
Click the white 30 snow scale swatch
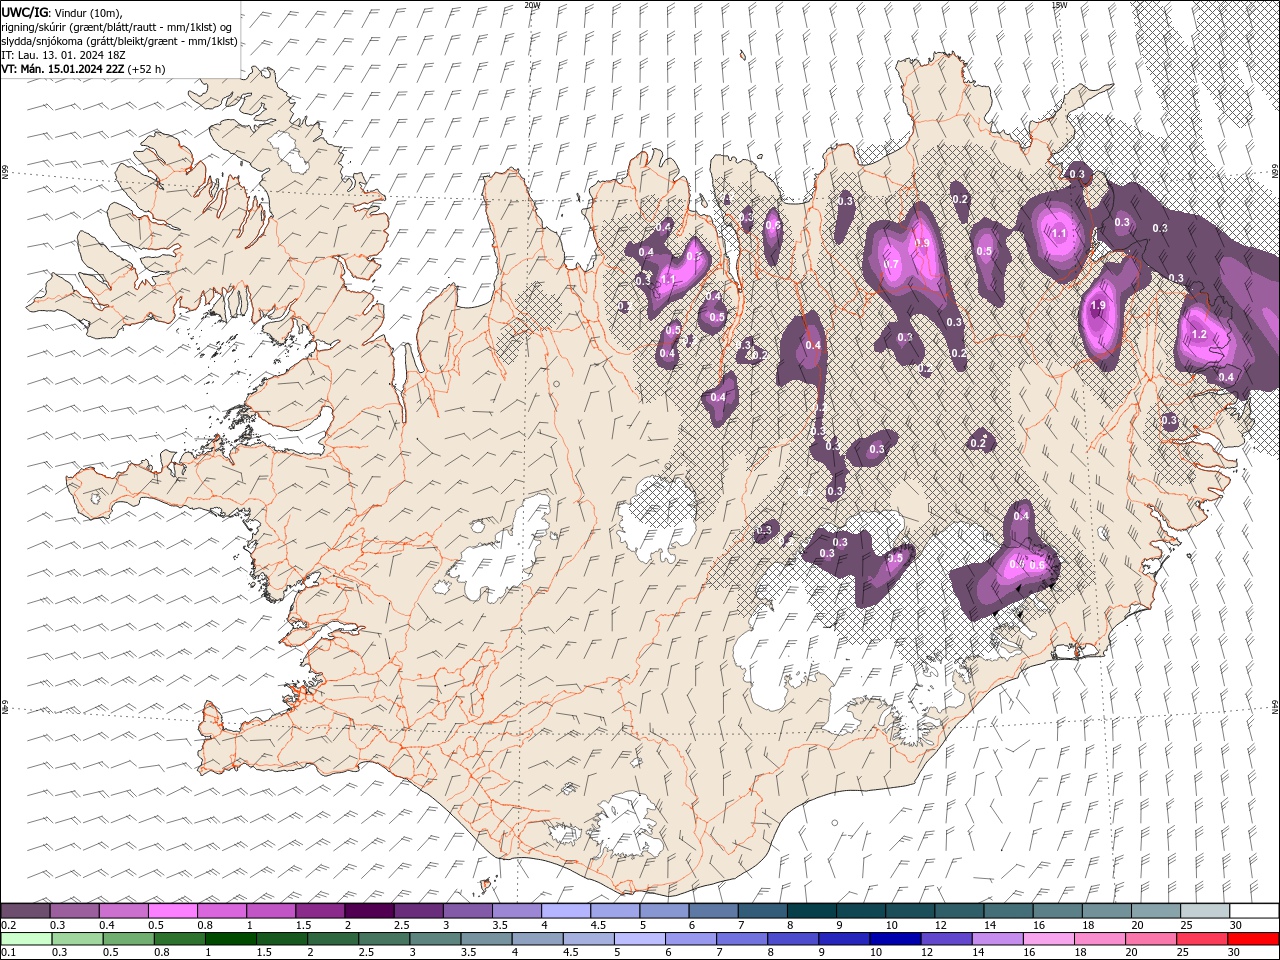tap(1254, 911)
